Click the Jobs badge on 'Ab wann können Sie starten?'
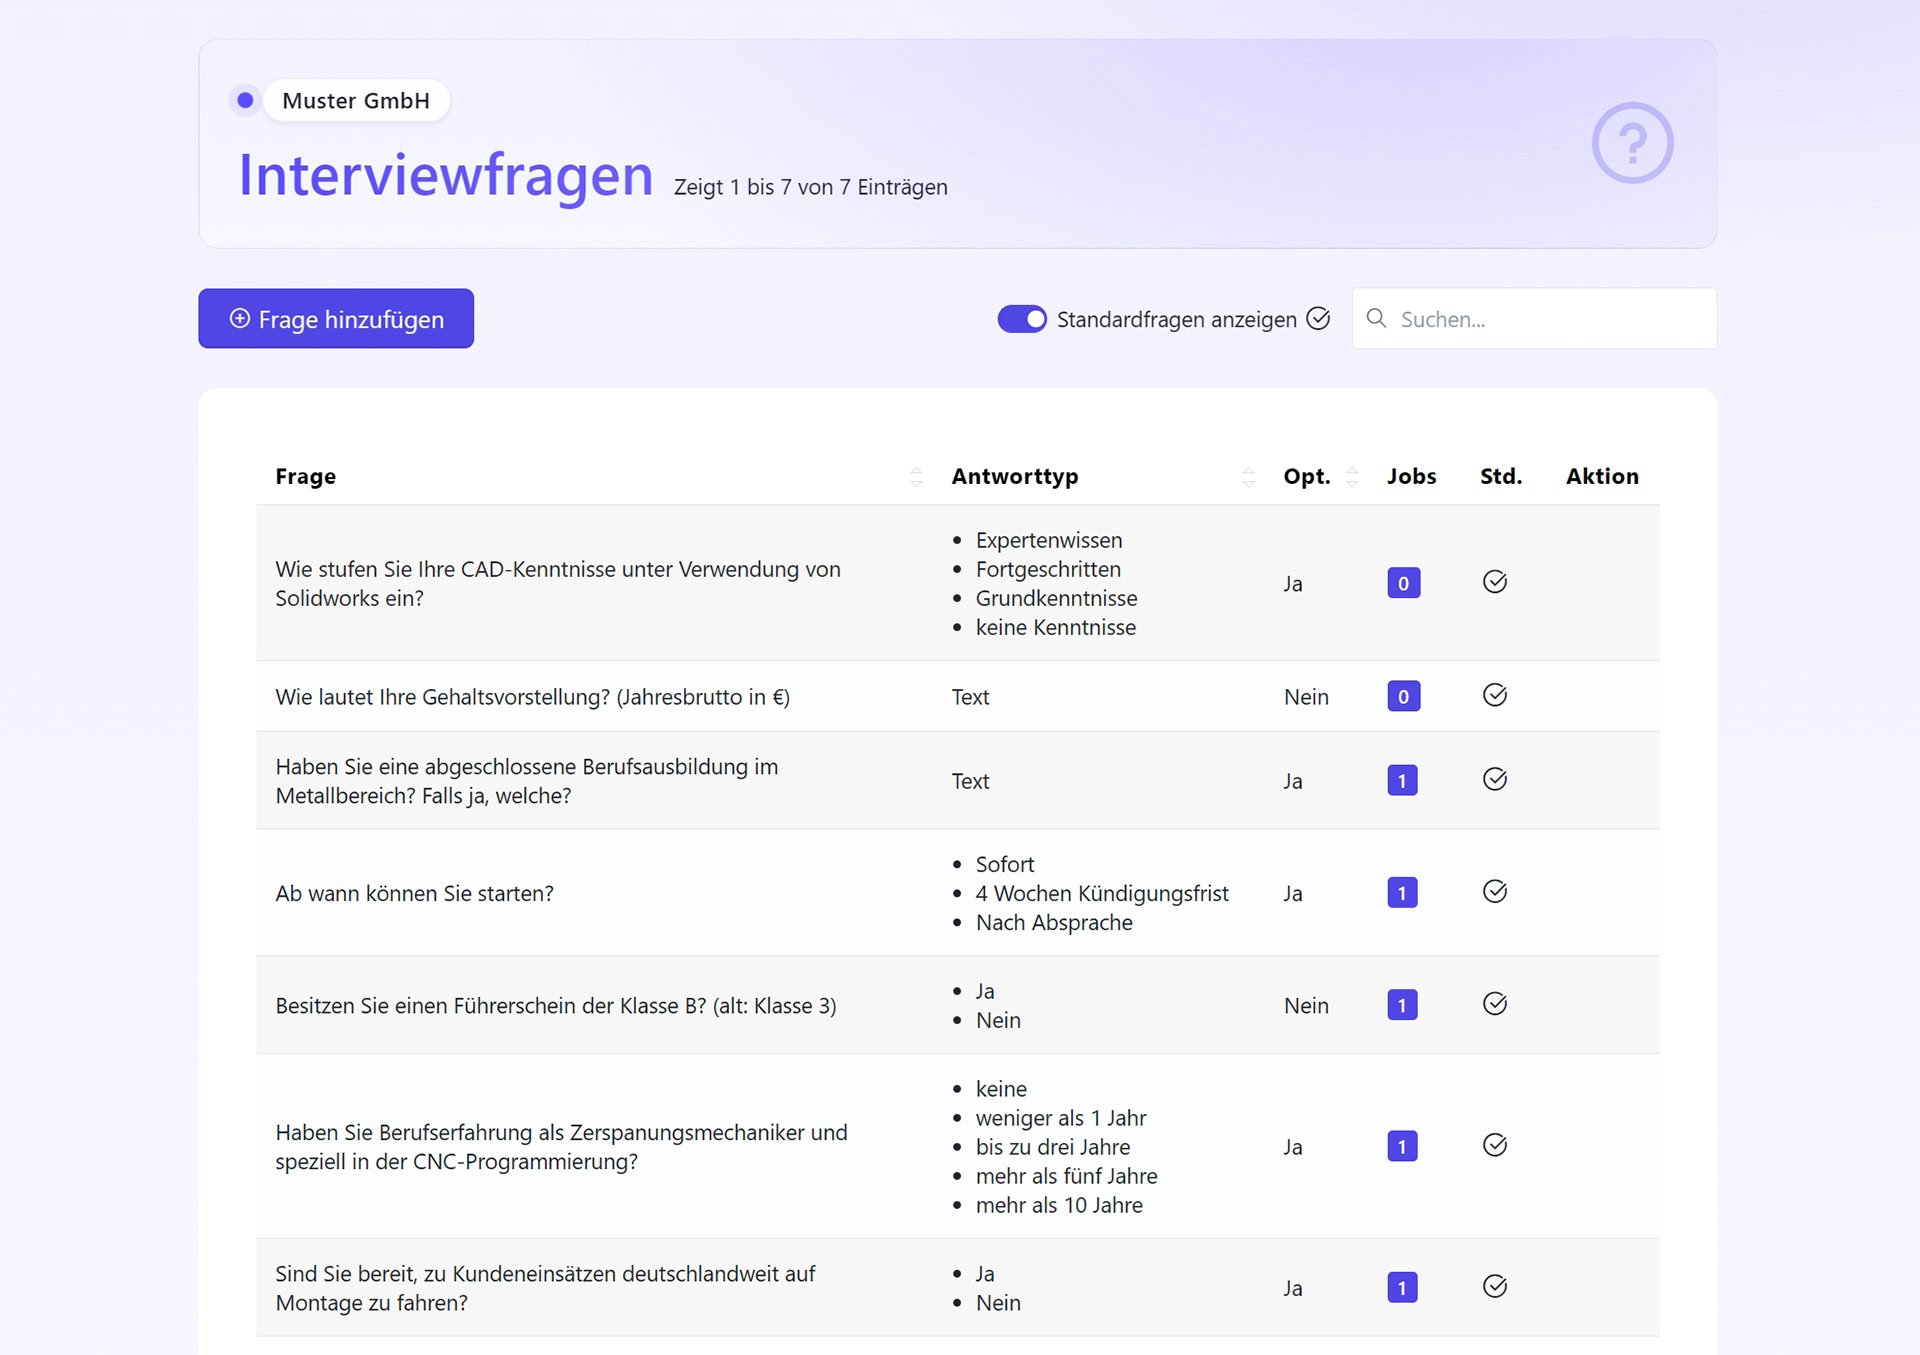 (x=1403, y=892)
